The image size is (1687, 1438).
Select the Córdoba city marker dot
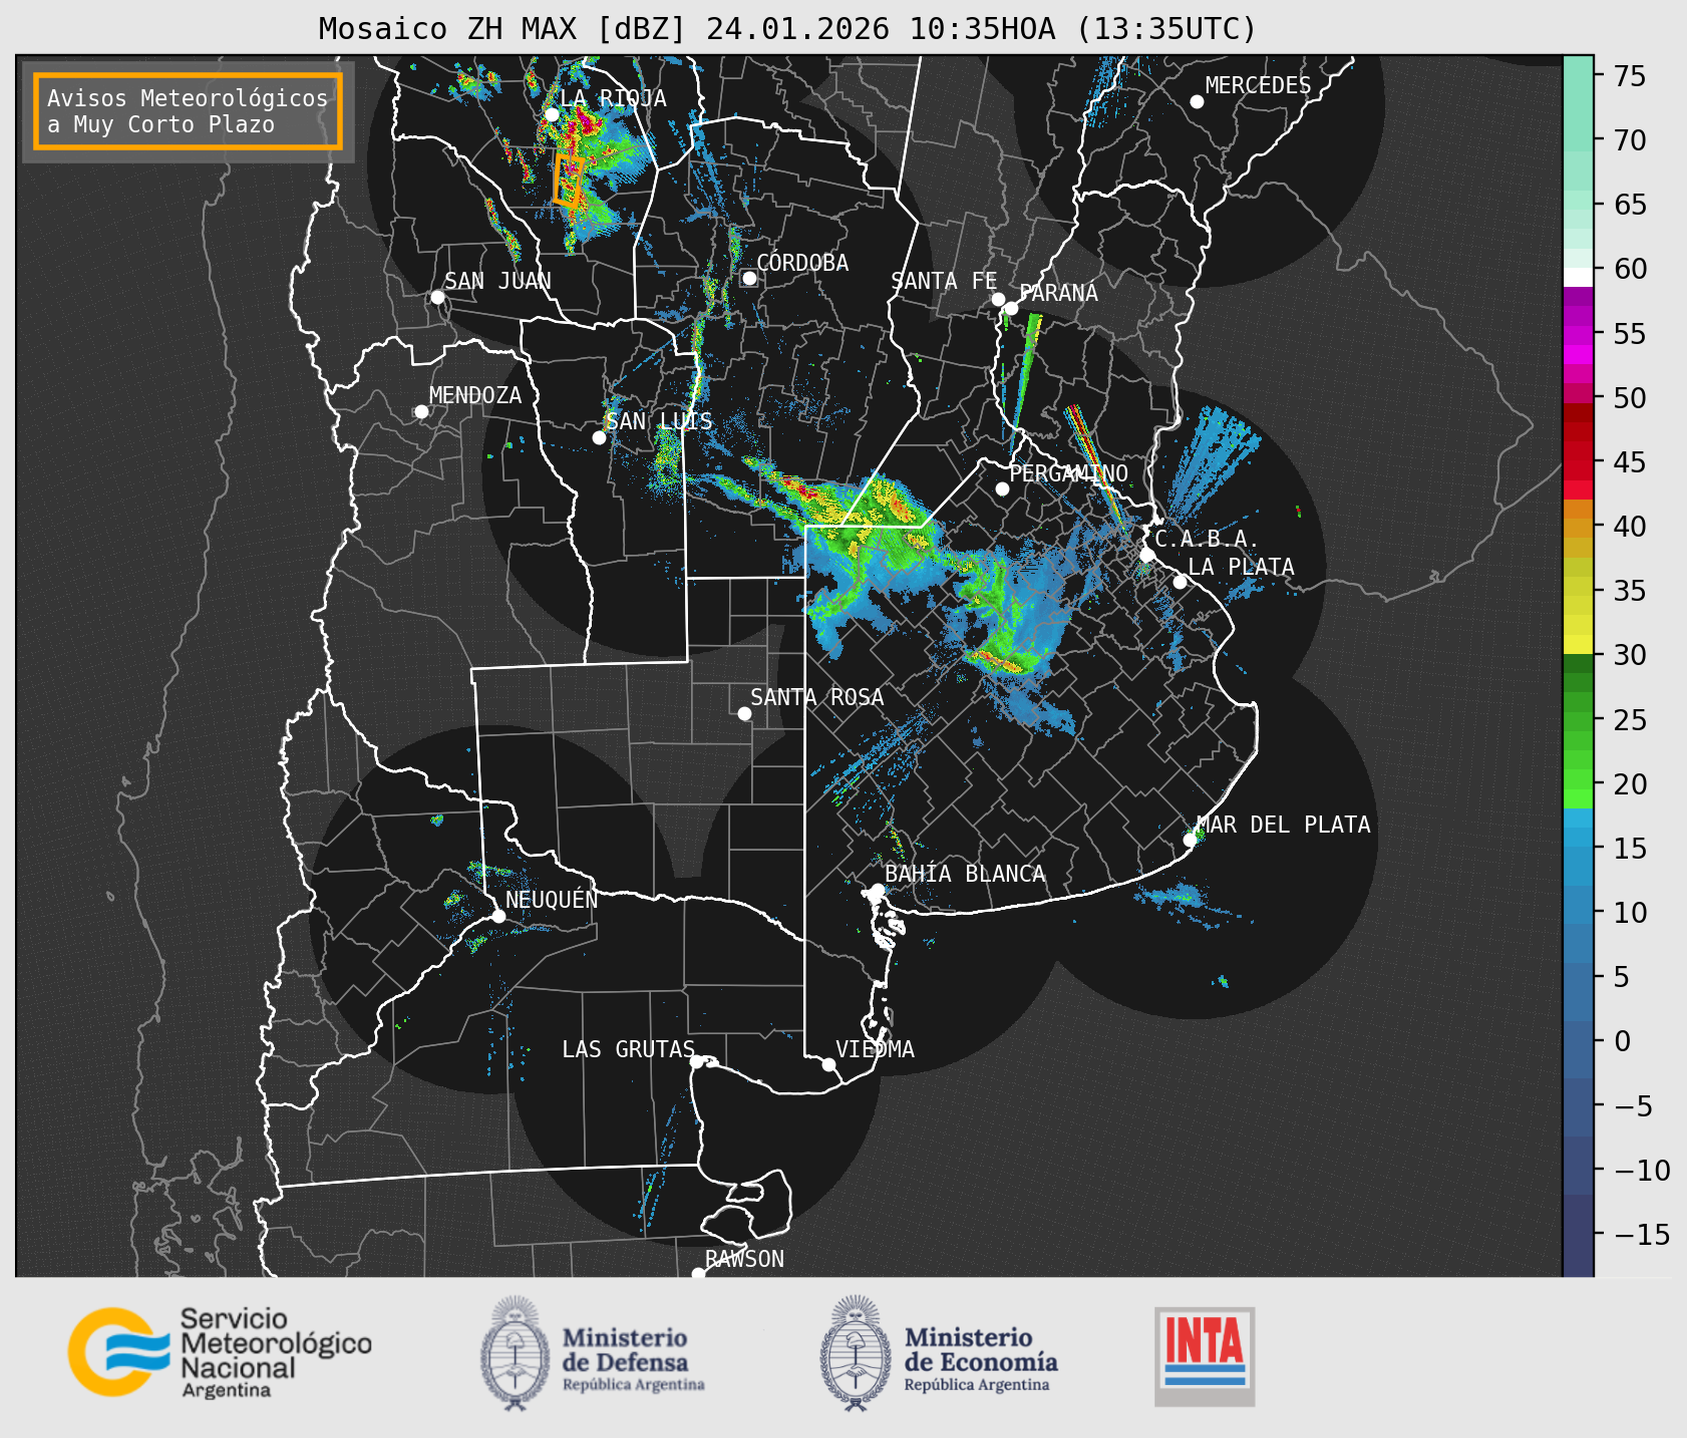coord(749,278)
